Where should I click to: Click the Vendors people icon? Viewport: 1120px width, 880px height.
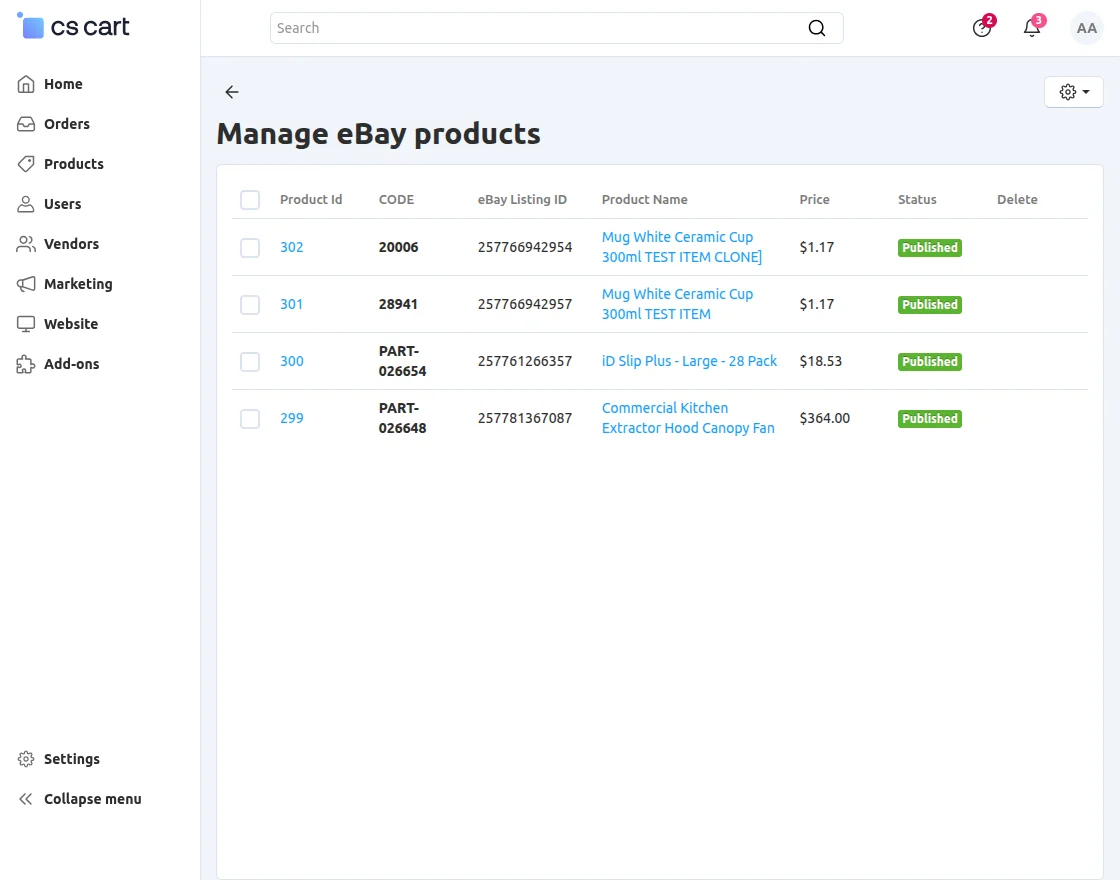pyautogui.click(x=26, y=244)
